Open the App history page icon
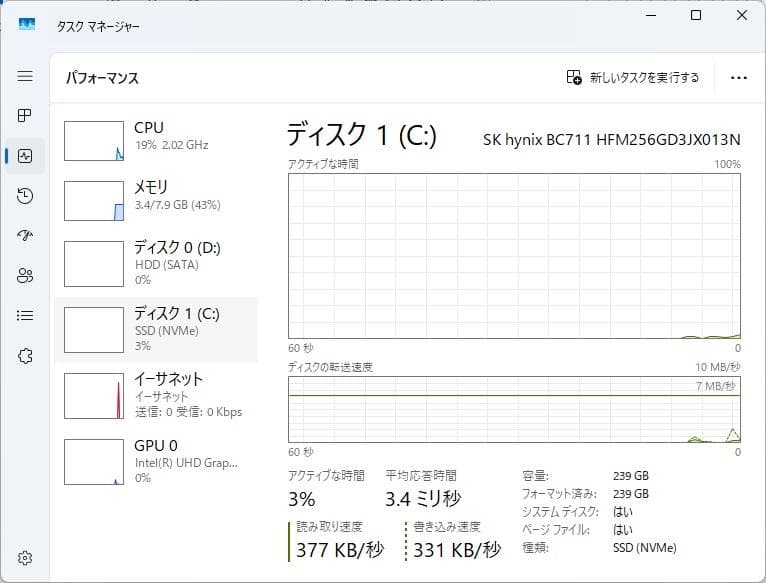Viewport: 766px width, 583px height. click(x=25, y=195)
